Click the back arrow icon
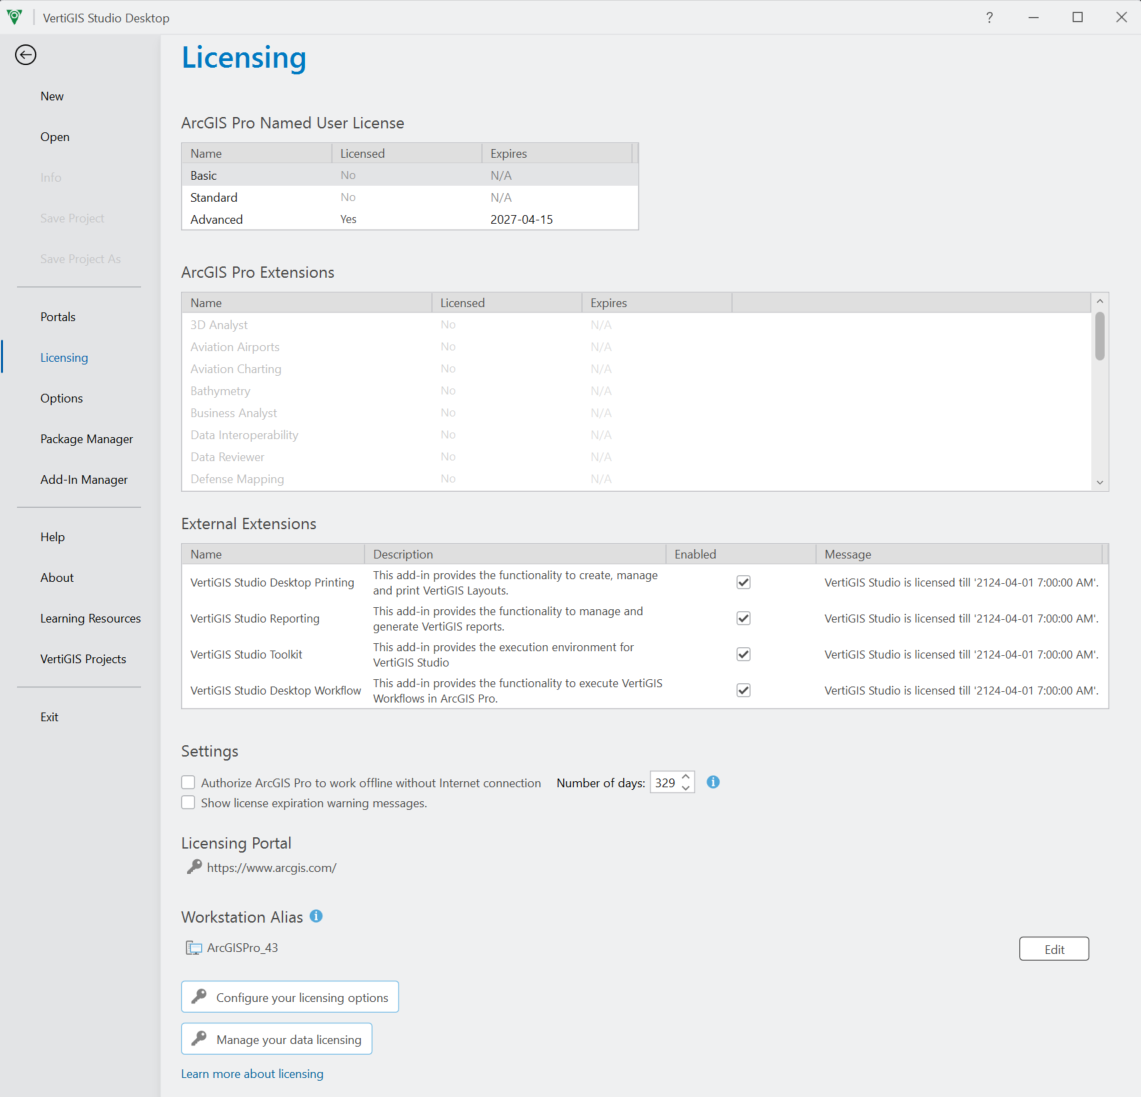 tap(25, 55)
